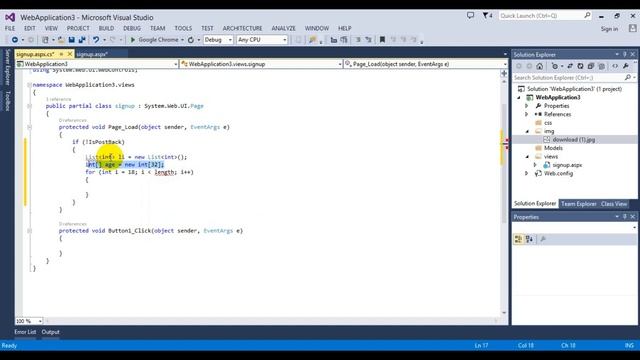
Task: Click the Sign in link
Action: 609,29
